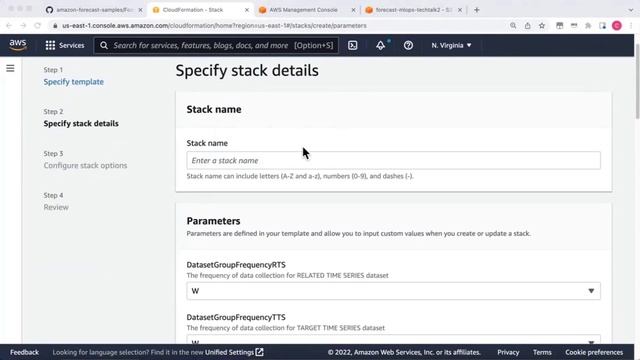Screen dimensions: 640x360
Task: Click the browser back arrow
Action: (x=9, y=25)
